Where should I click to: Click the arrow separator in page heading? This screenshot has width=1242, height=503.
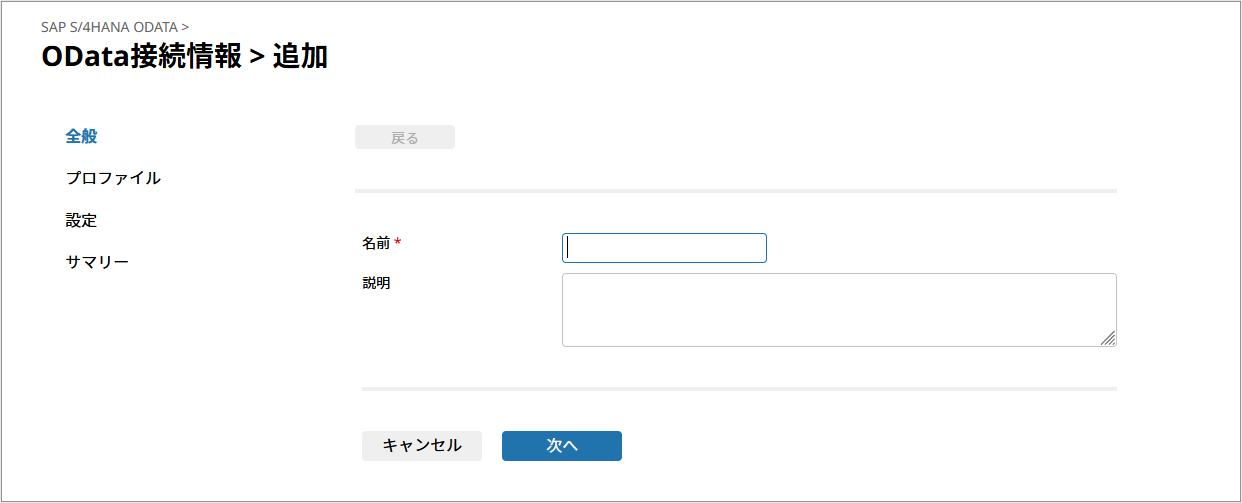pyautogui.click(x=257, y=58)
